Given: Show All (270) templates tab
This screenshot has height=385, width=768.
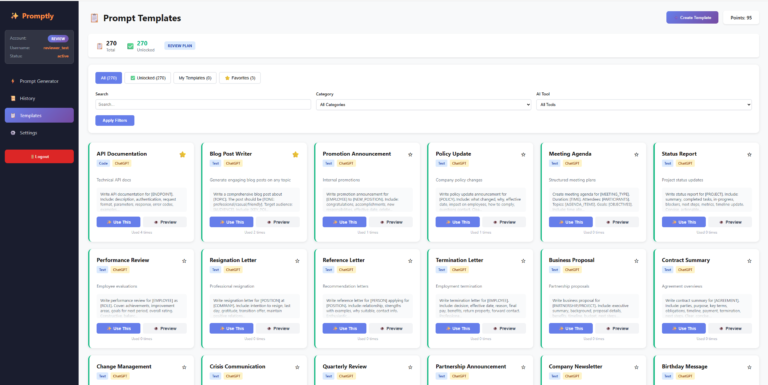Looking at the screenshot, I should (109, 78).
